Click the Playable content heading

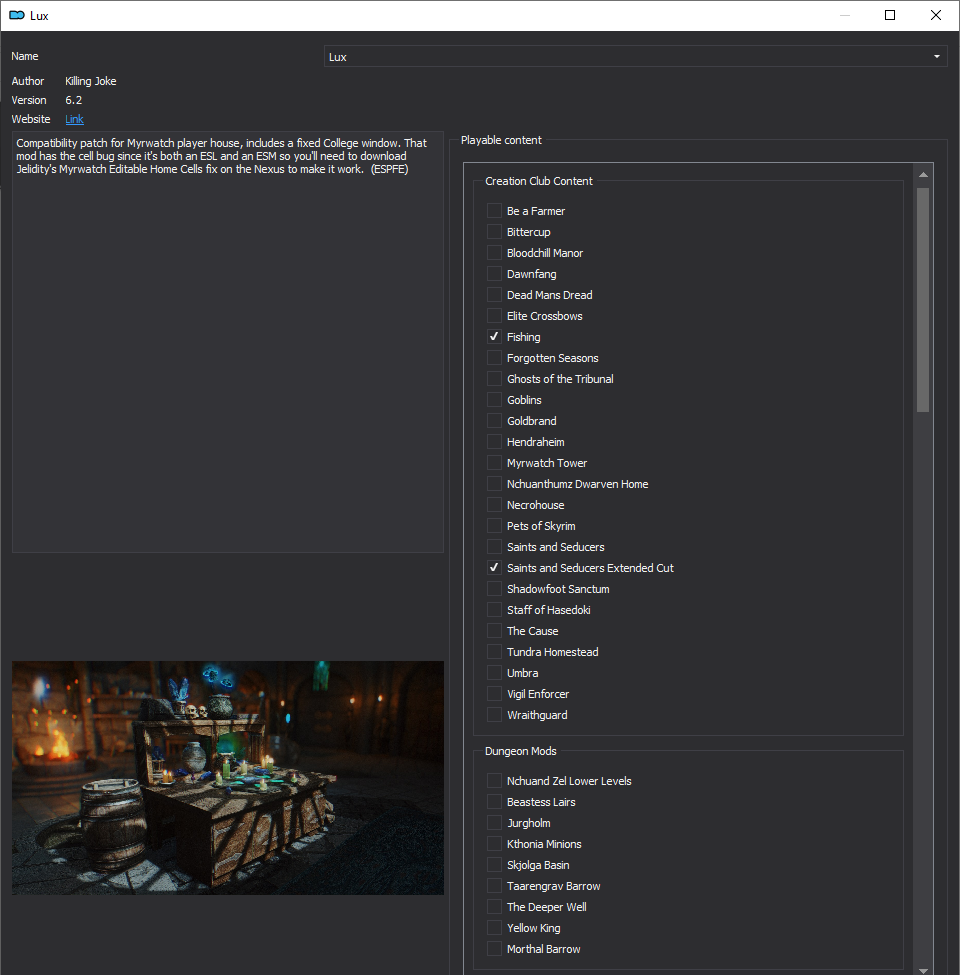(501, 141)
